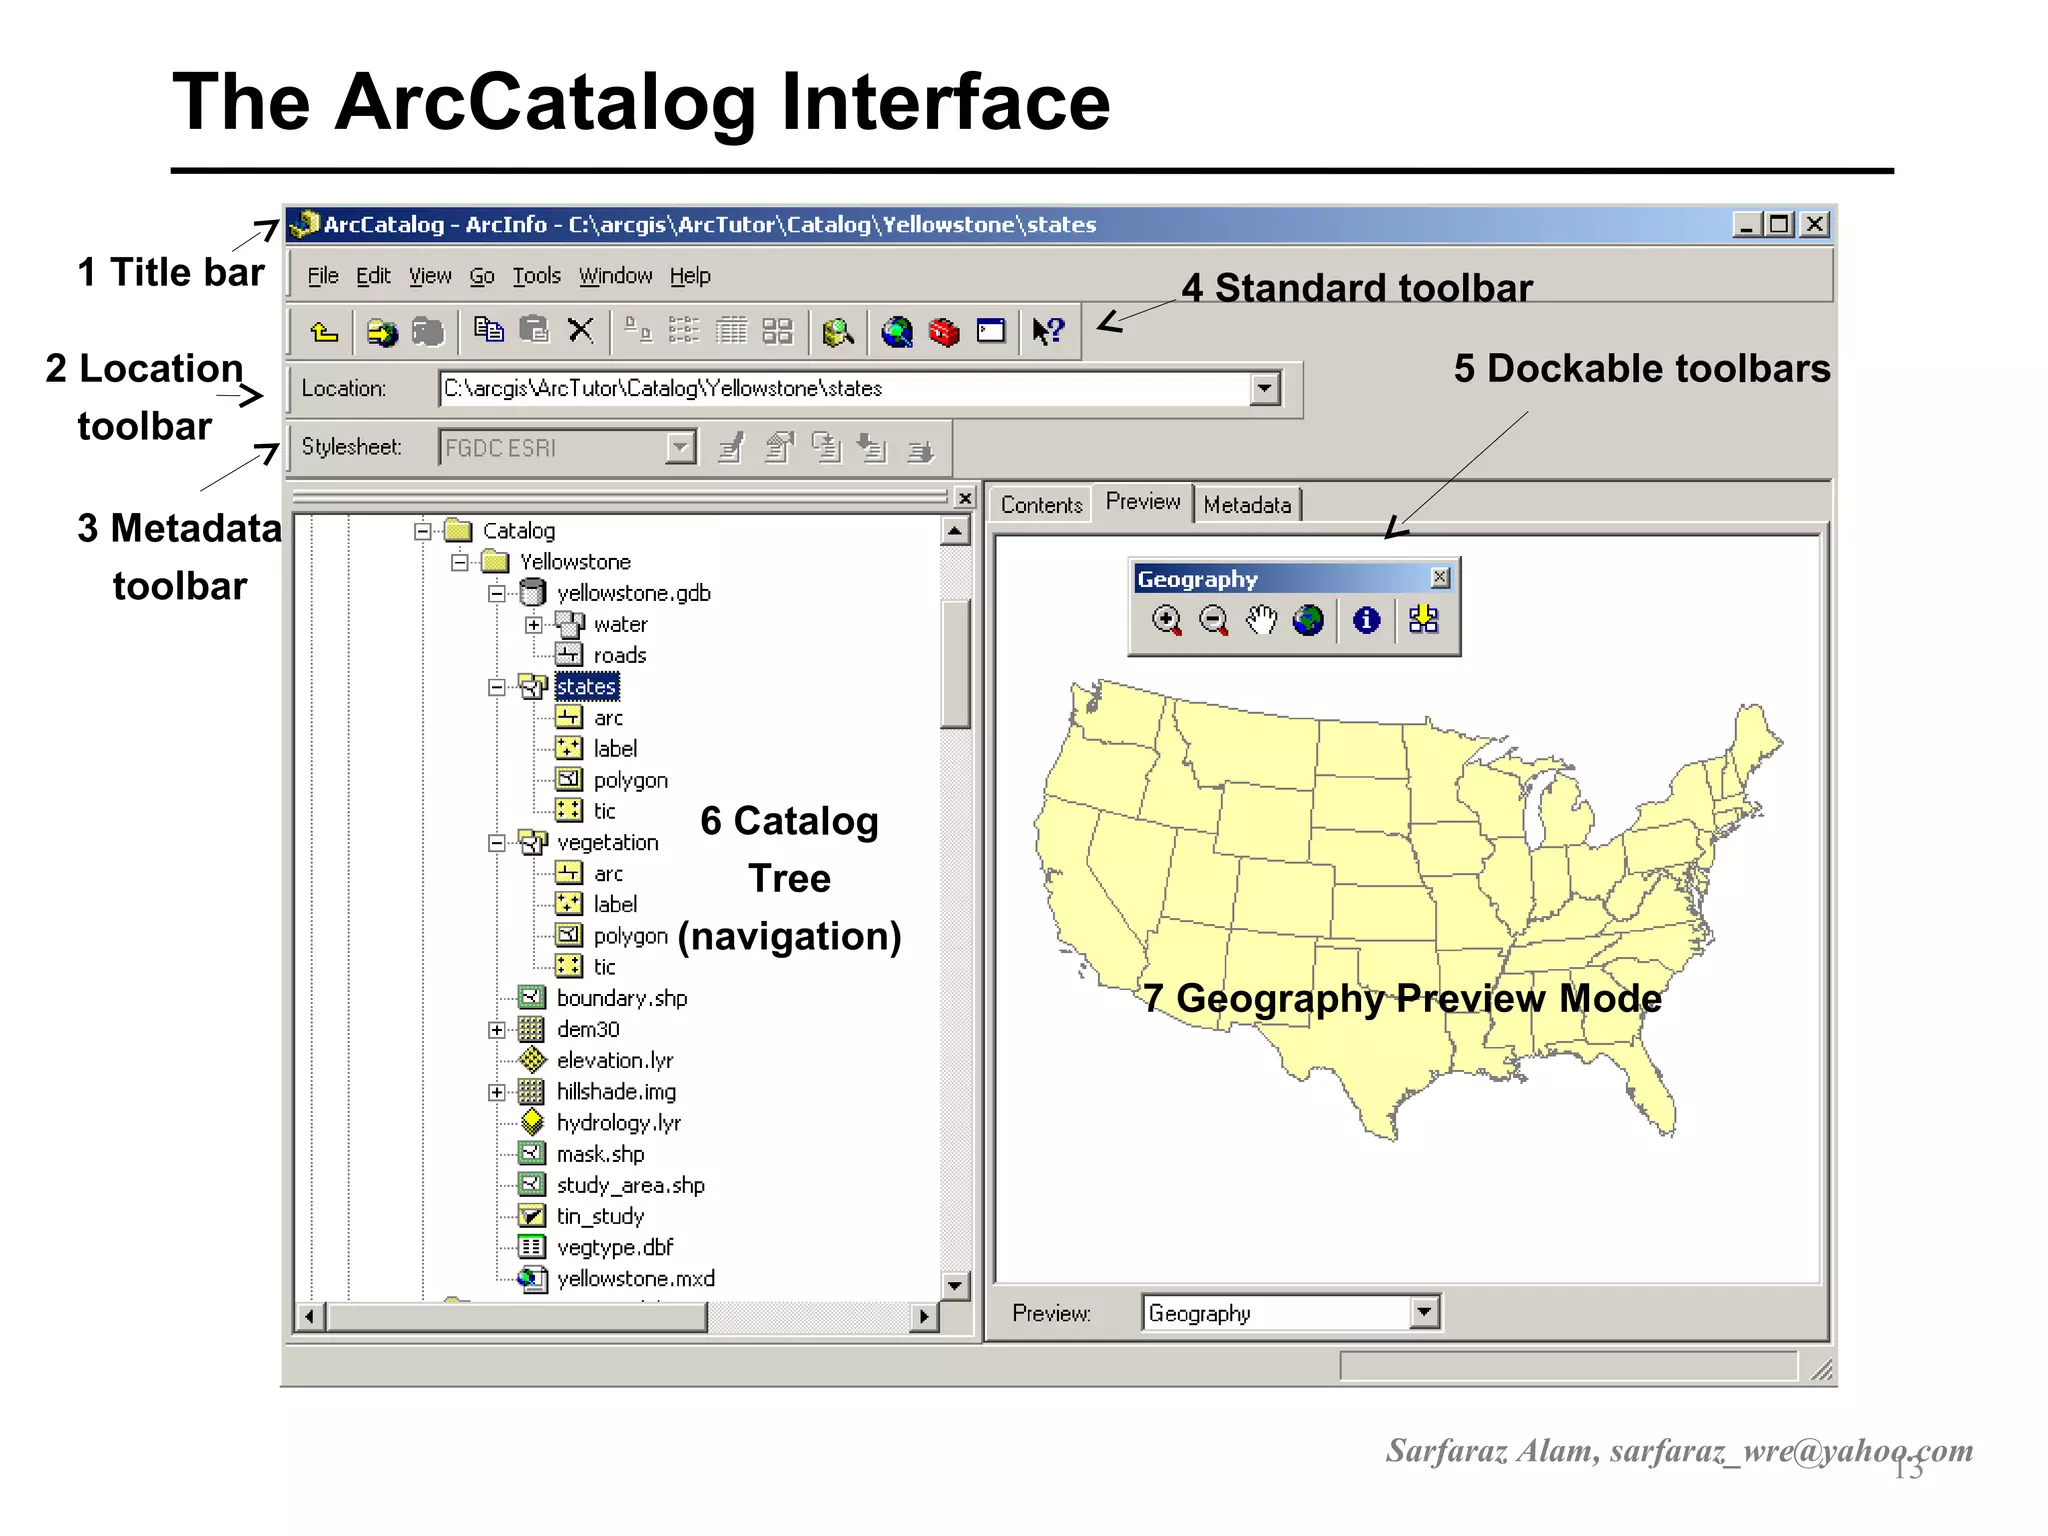This screenshot has height=1536, width=2048.
Task: Click What's This help pointer icon
Action: (x=1048, y=331)
